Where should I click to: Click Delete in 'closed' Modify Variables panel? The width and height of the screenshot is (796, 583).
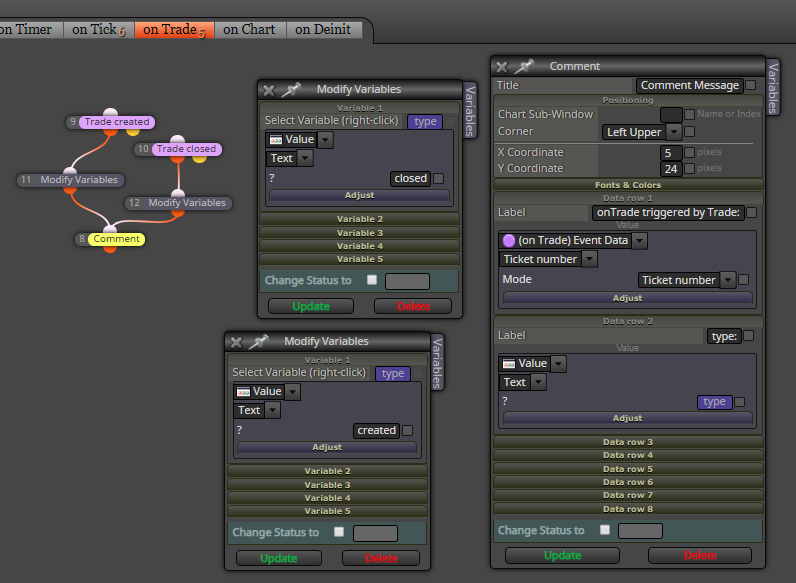[413, 306]
